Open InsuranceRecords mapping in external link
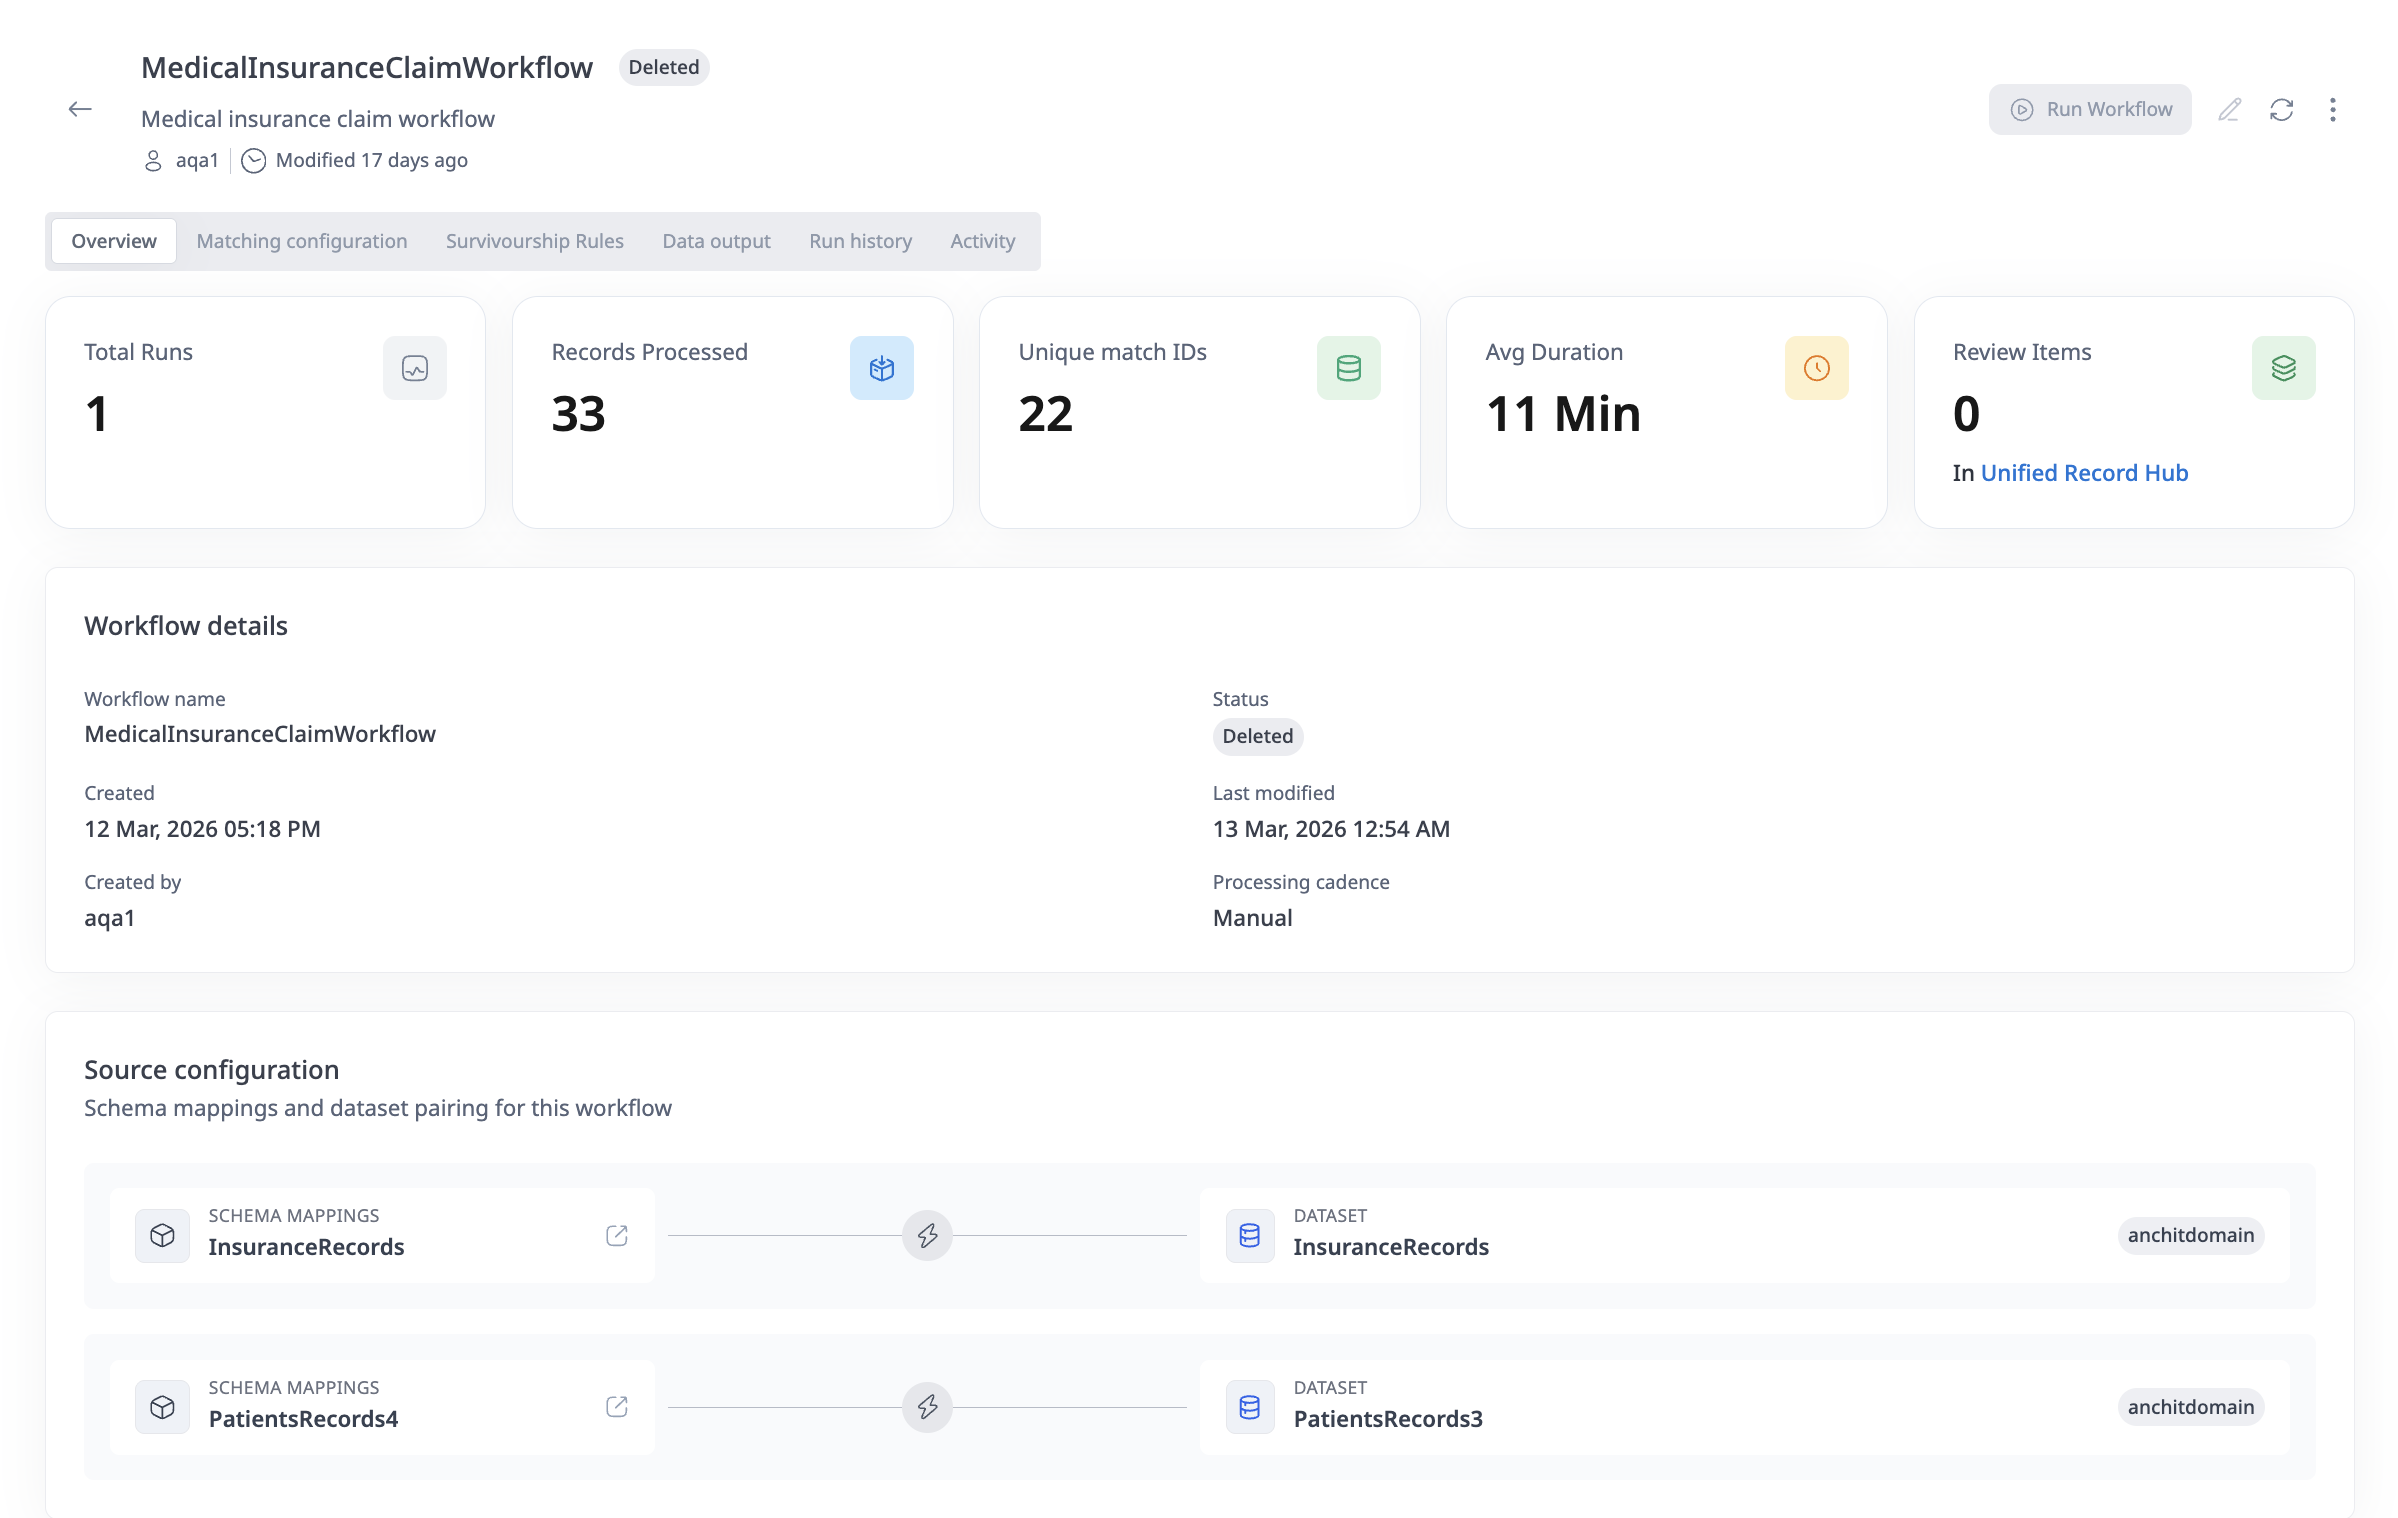 tap(616, 1235)
